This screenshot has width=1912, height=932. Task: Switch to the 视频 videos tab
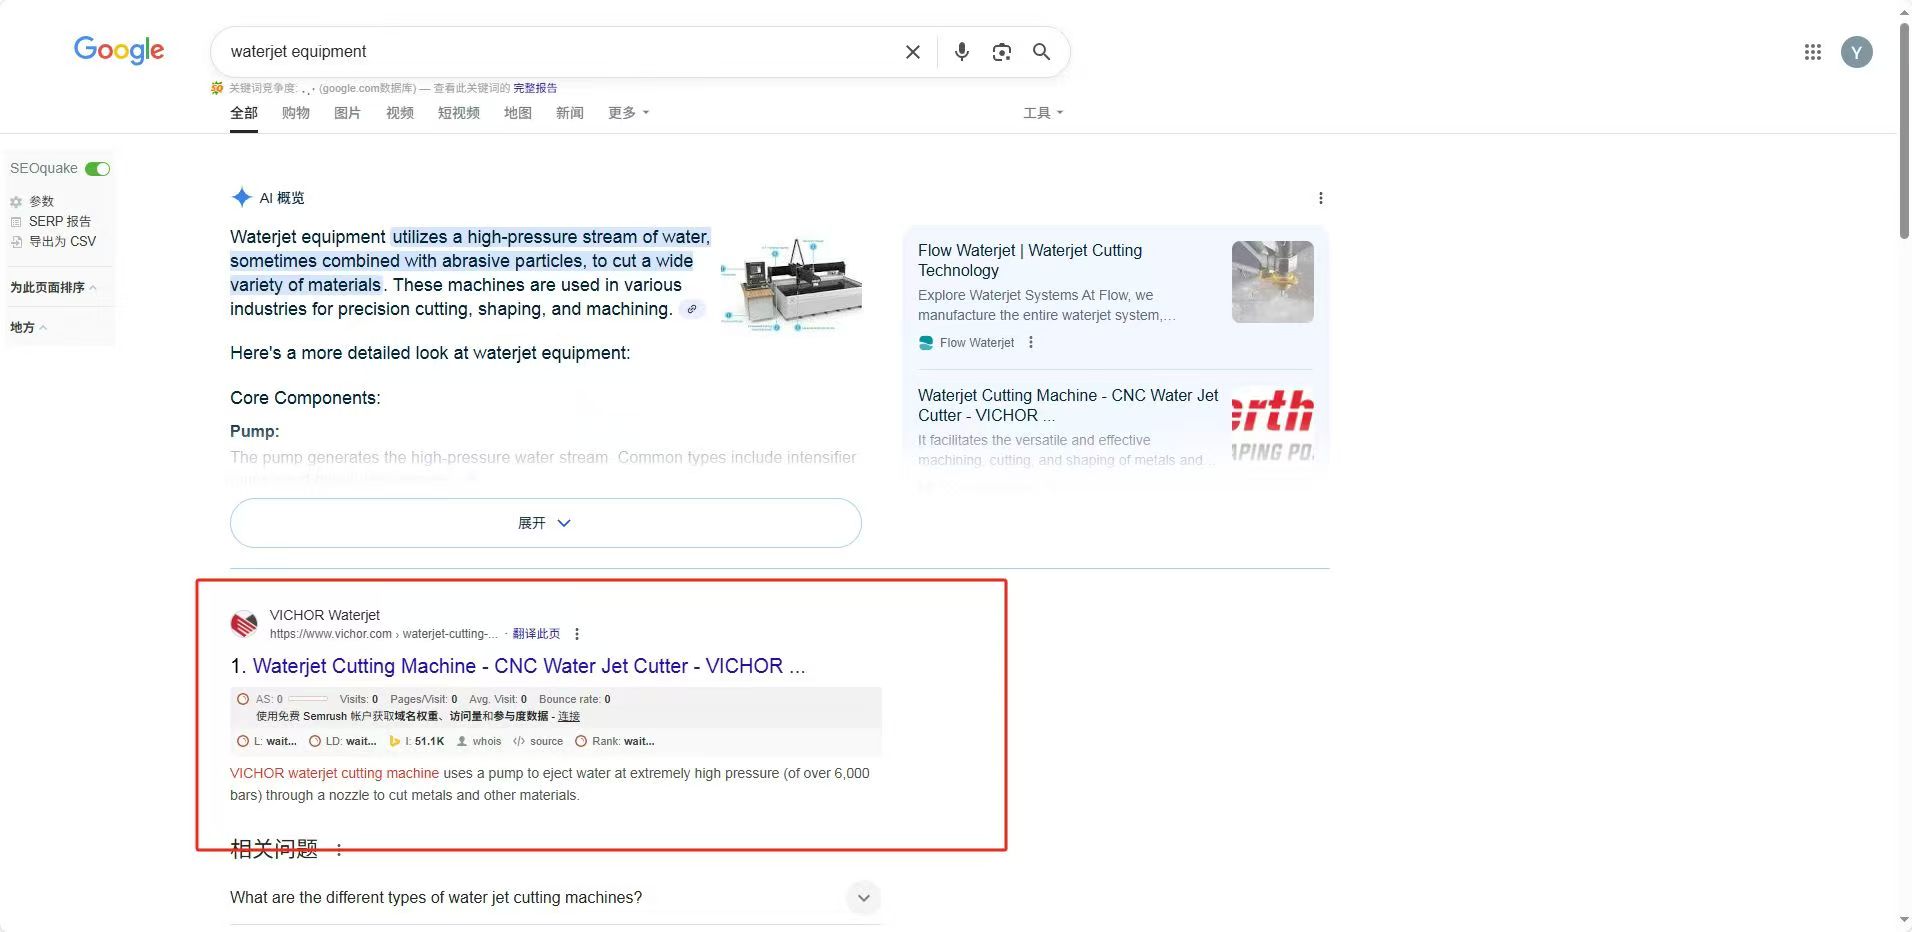click(x=399, y=113)
